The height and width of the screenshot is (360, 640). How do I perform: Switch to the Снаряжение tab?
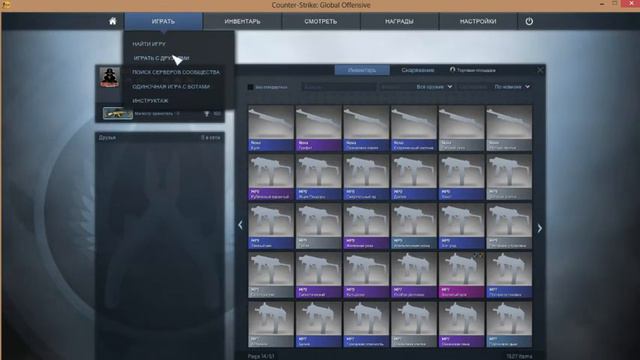[418, 70]
